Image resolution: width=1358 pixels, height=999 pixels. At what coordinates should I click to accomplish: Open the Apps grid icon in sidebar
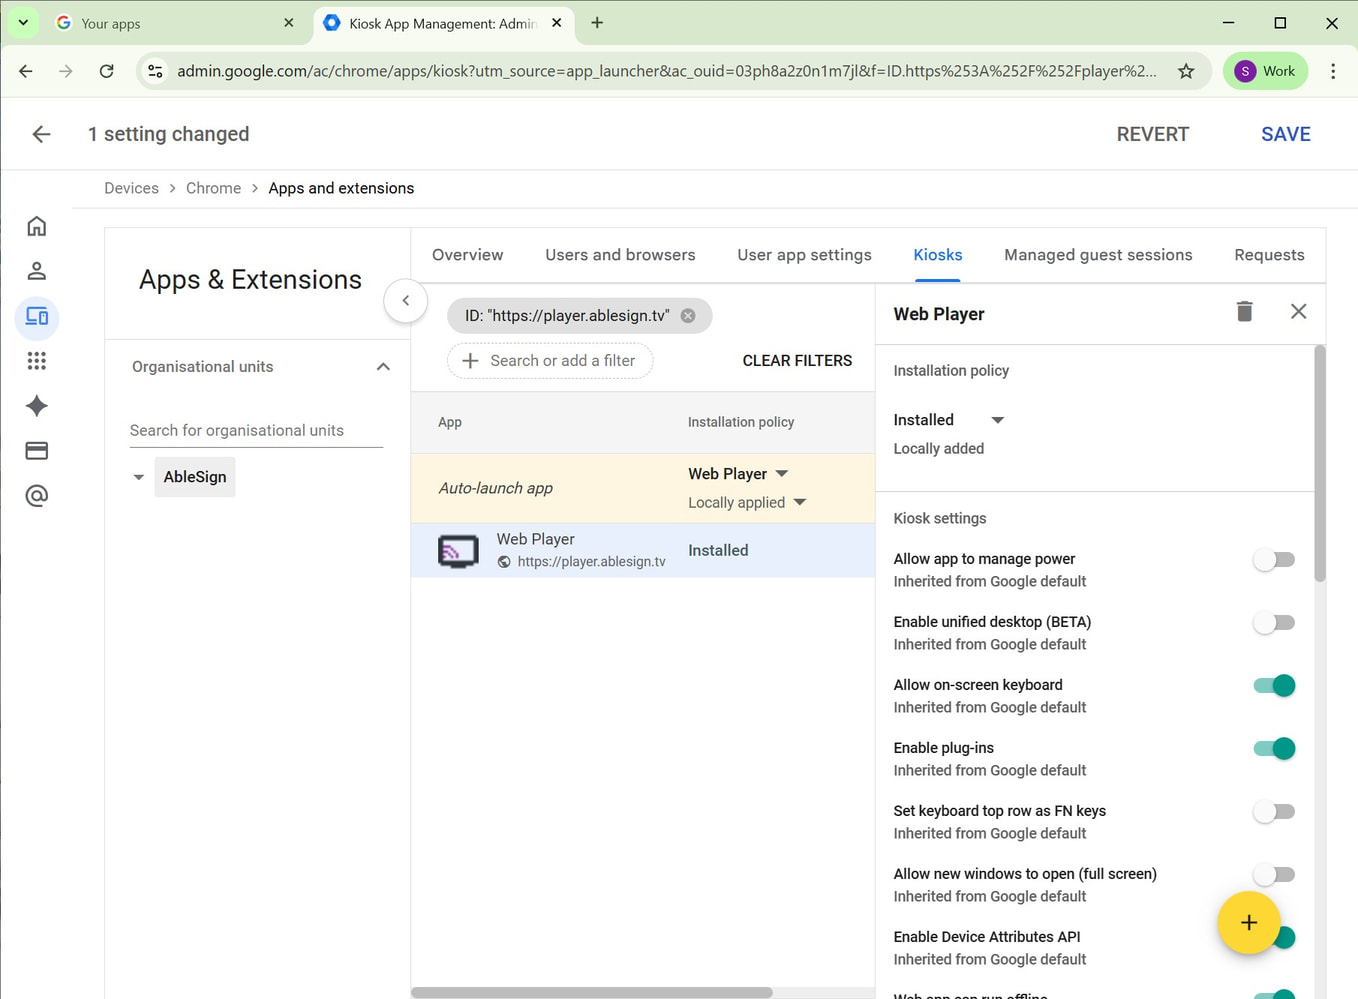tap(36, 361)
